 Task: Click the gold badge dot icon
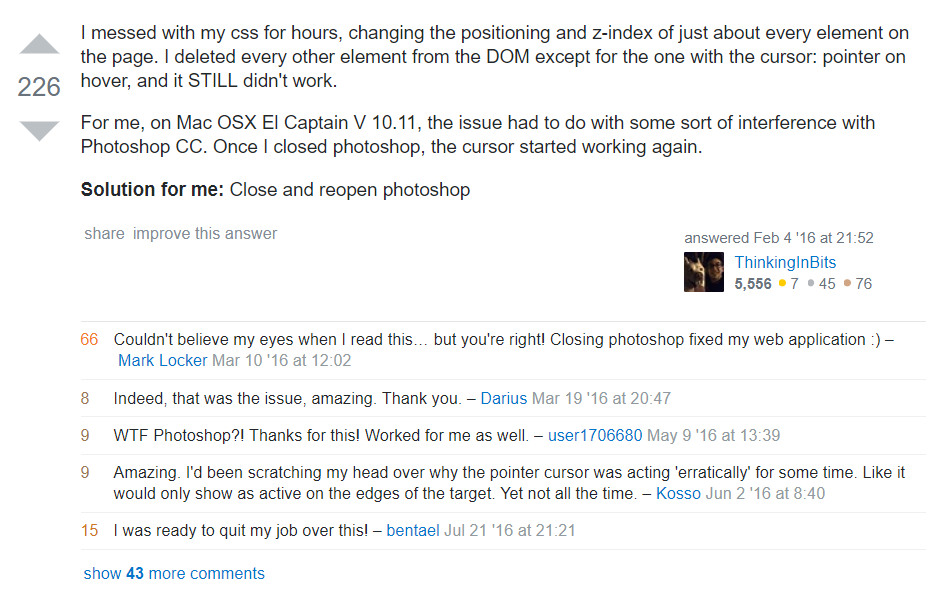click(x=782, y=283)
